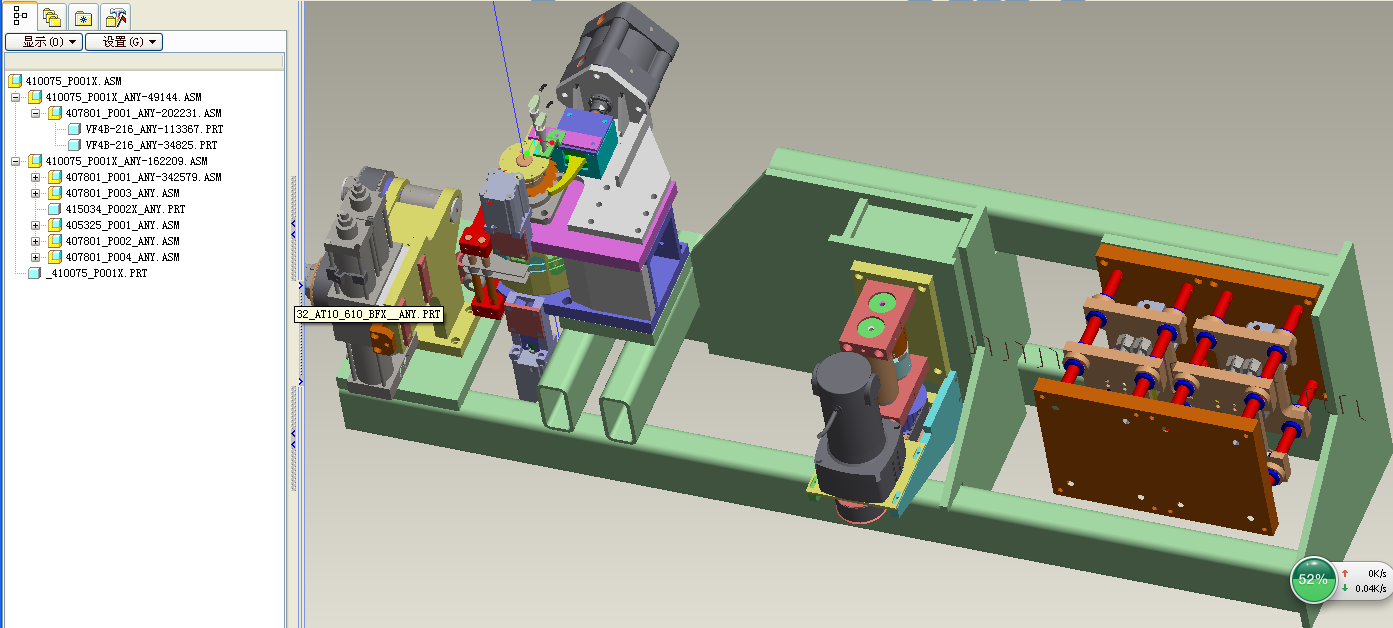Image resolution: width=1393 pixels, height=628 pixels.
Task: Select the dark gray motor at frame center
Action: [x=856, y=425]
